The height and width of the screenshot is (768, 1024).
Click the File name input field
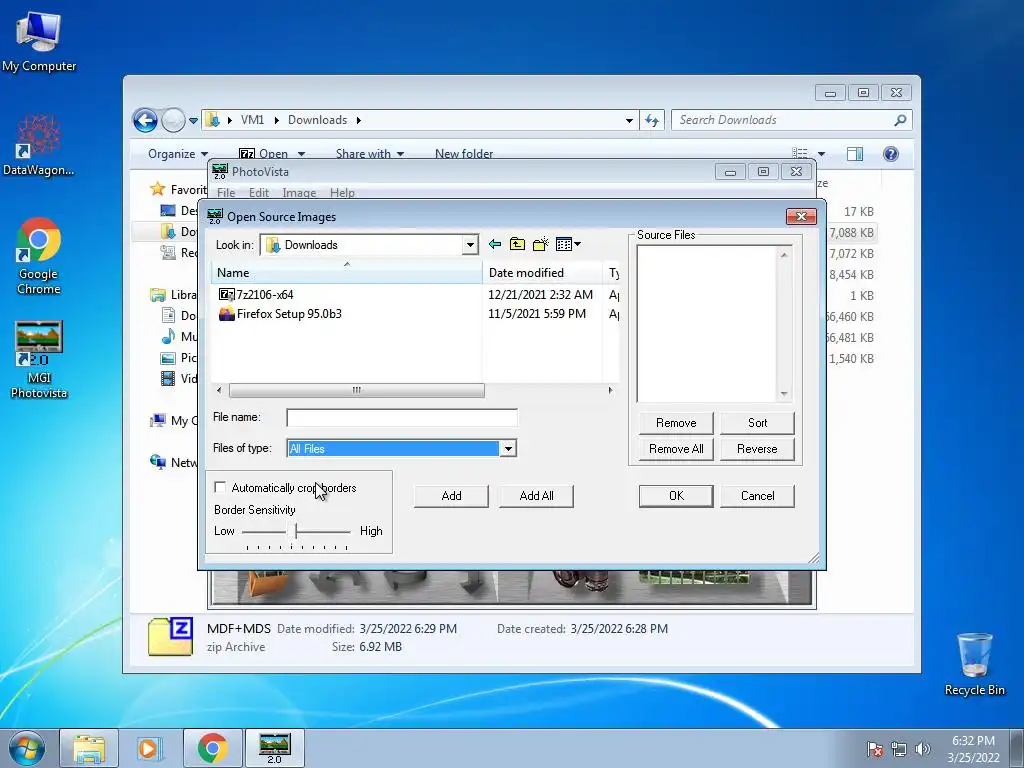pos(402,417)
